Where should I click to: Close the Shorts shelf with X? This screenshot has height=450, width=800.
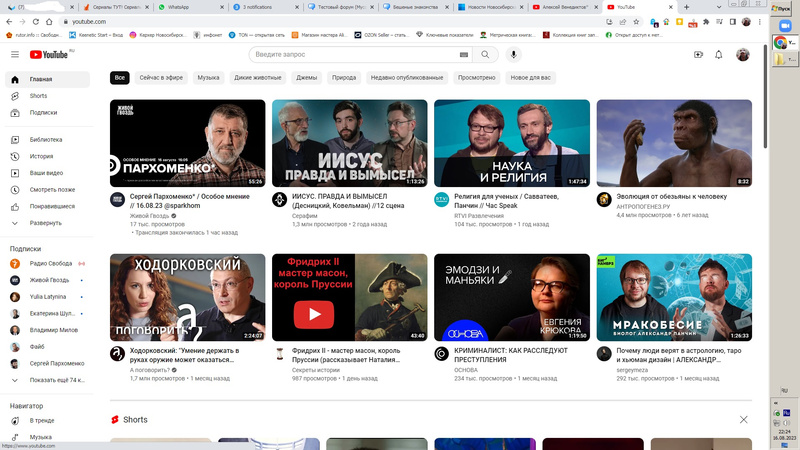click(743, 420)
